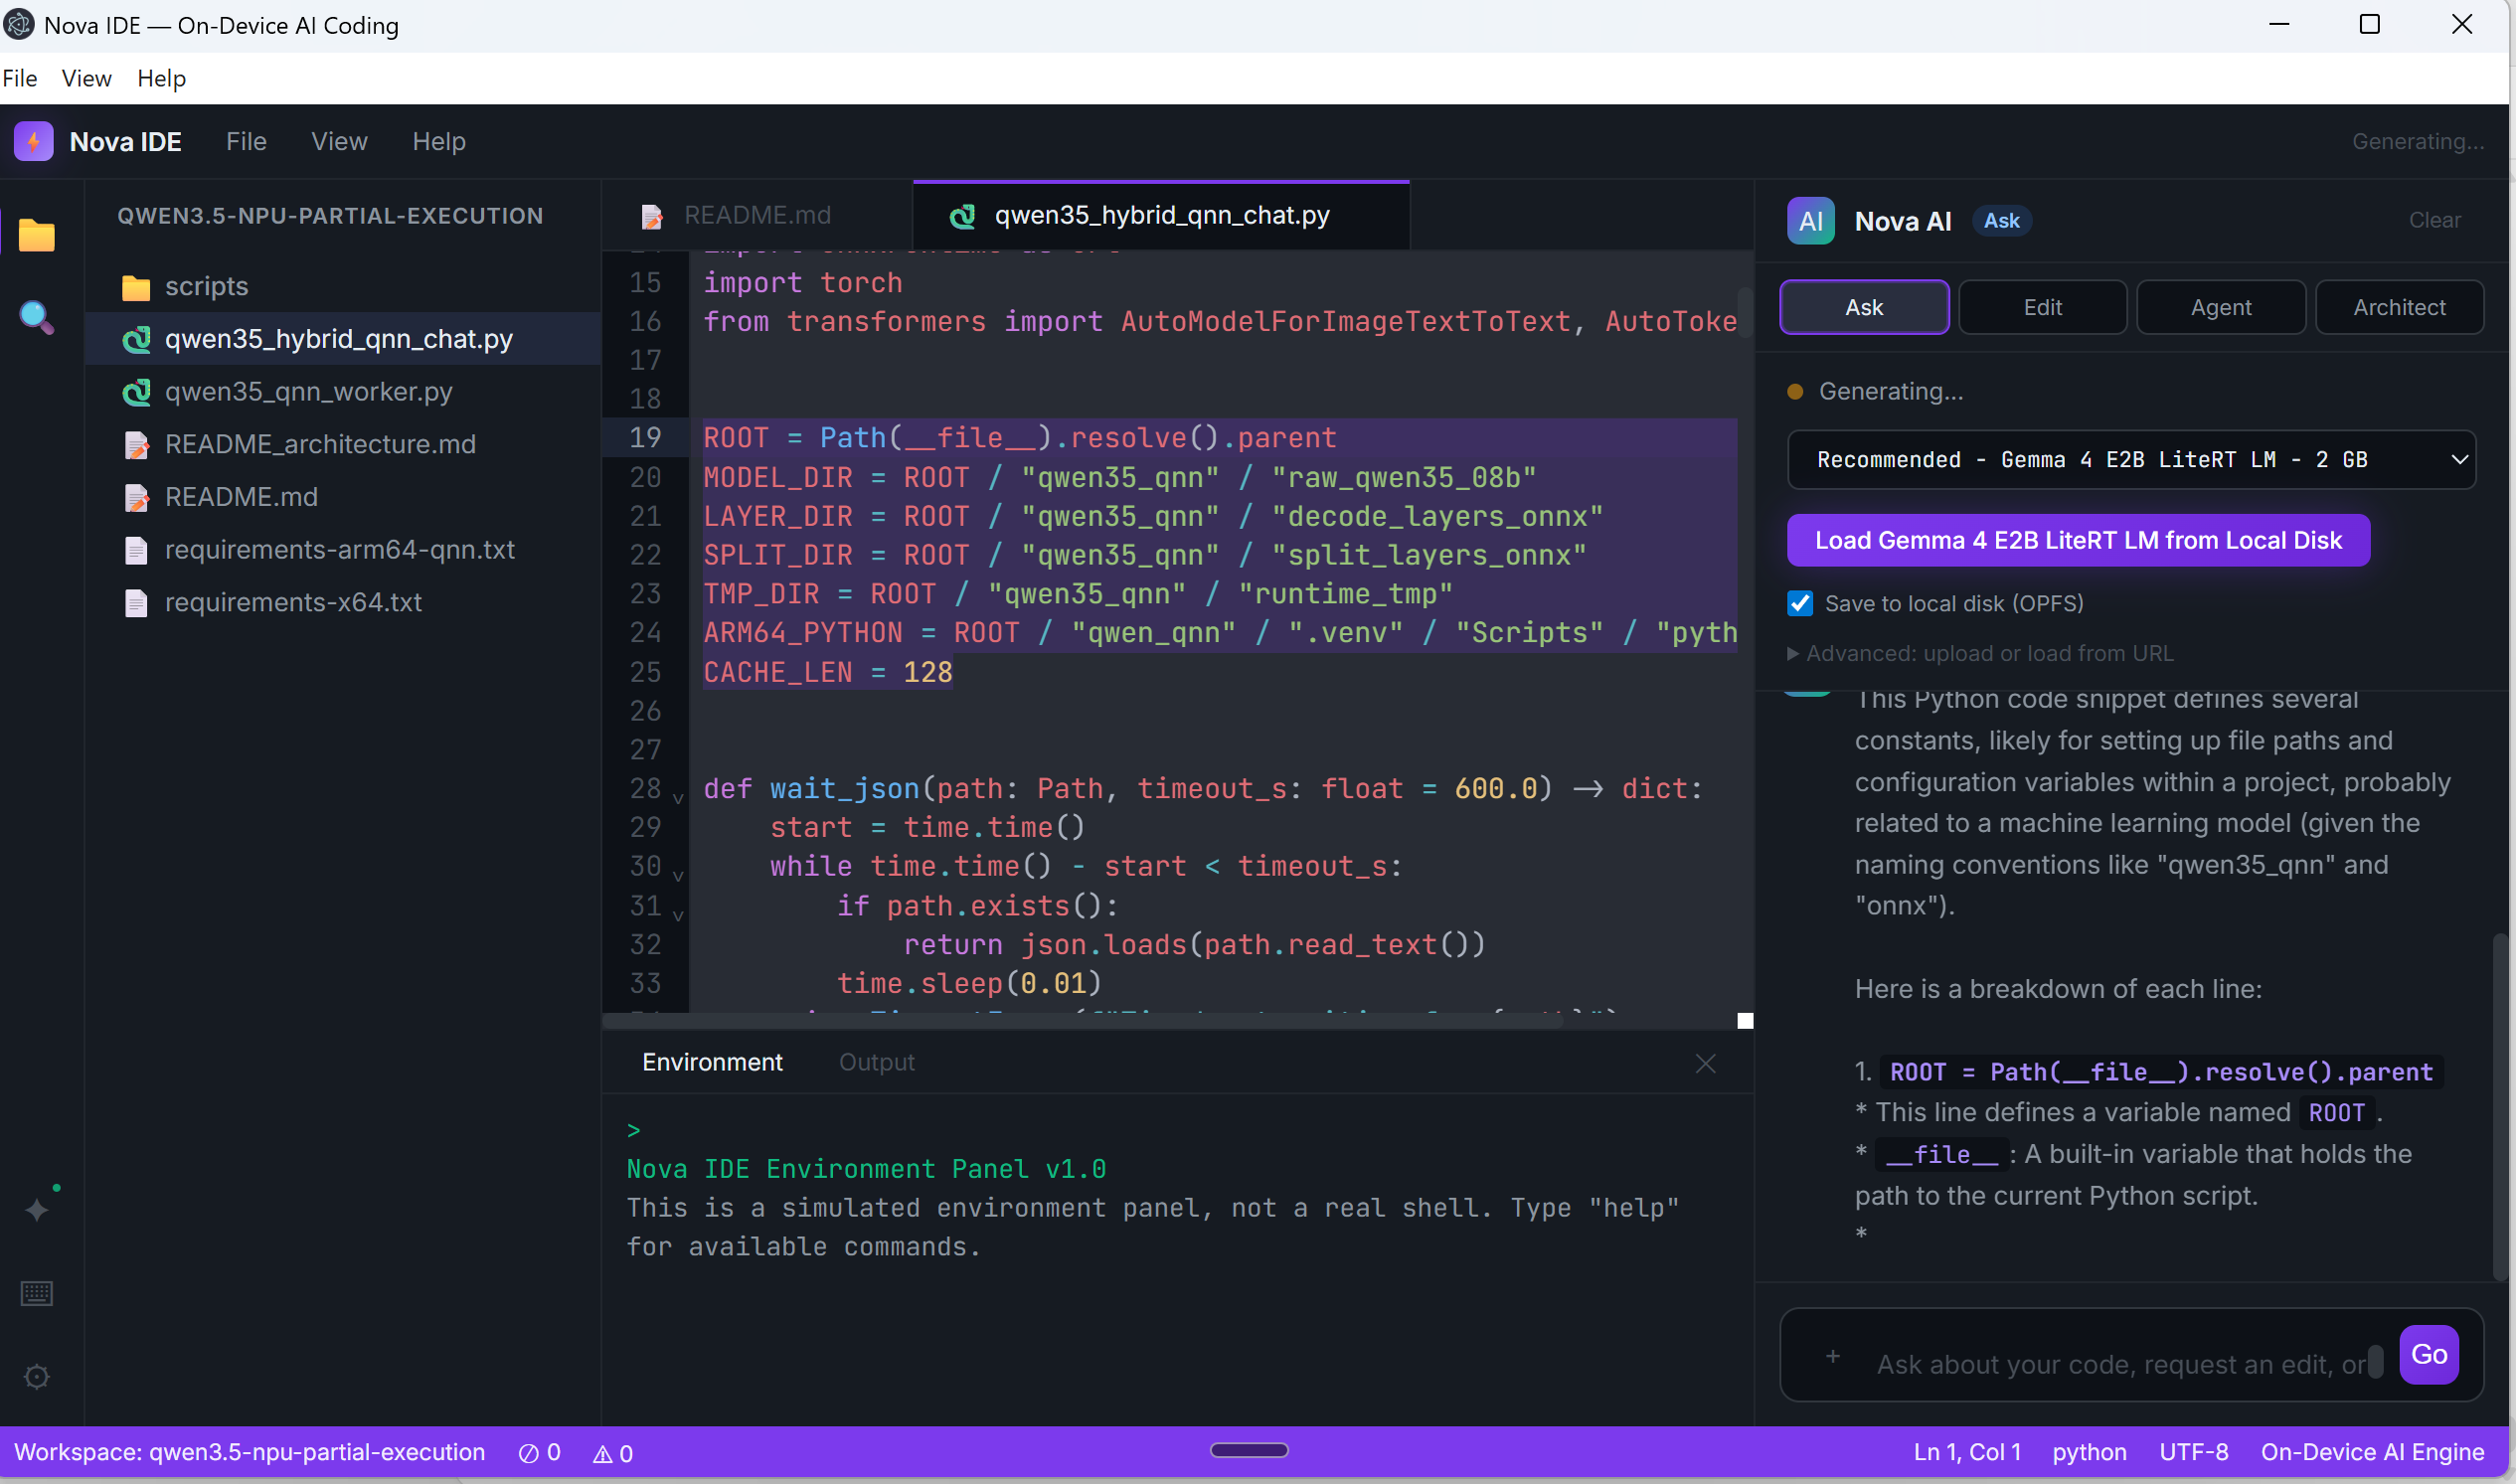
Task: Collapse the wait_json function fold on line 28
Action: click(678, 797)
